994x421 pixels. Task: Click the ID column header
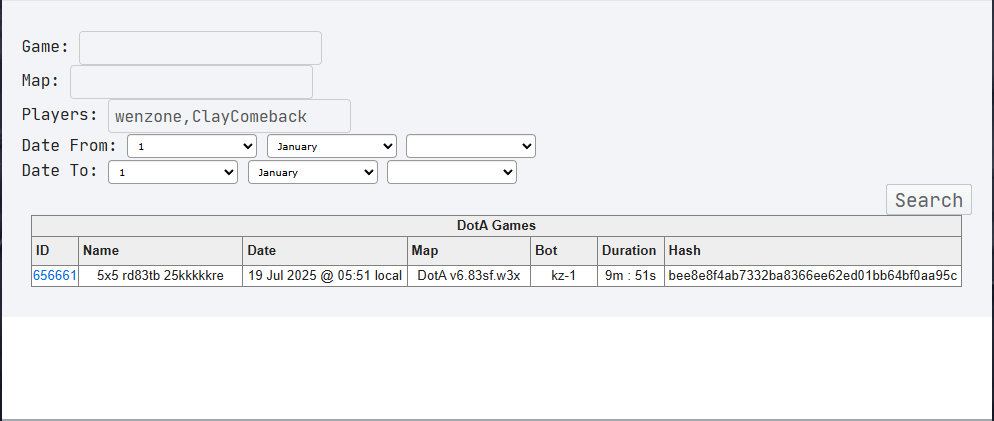coord(55,250)
